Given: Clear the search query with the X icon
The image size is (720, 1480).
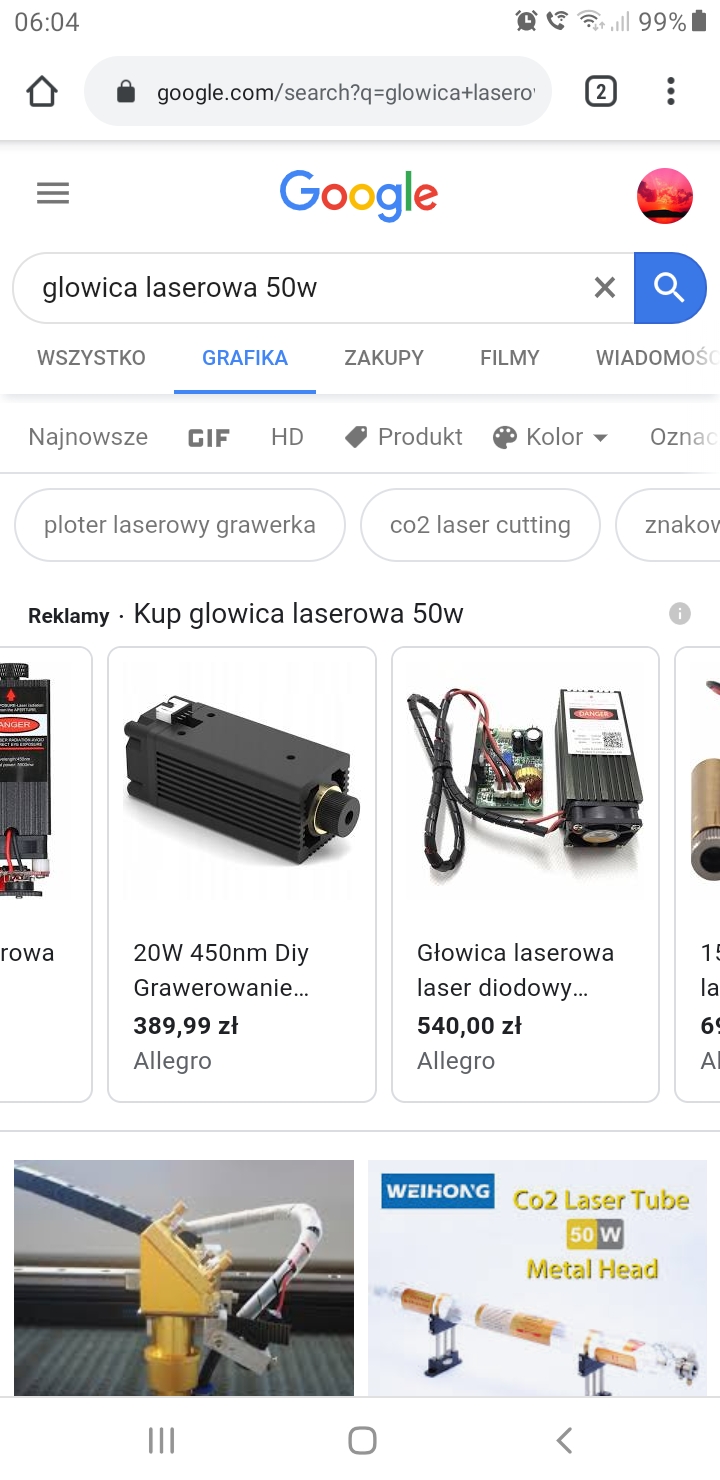Looking at the screenshot, I should 604,288.
